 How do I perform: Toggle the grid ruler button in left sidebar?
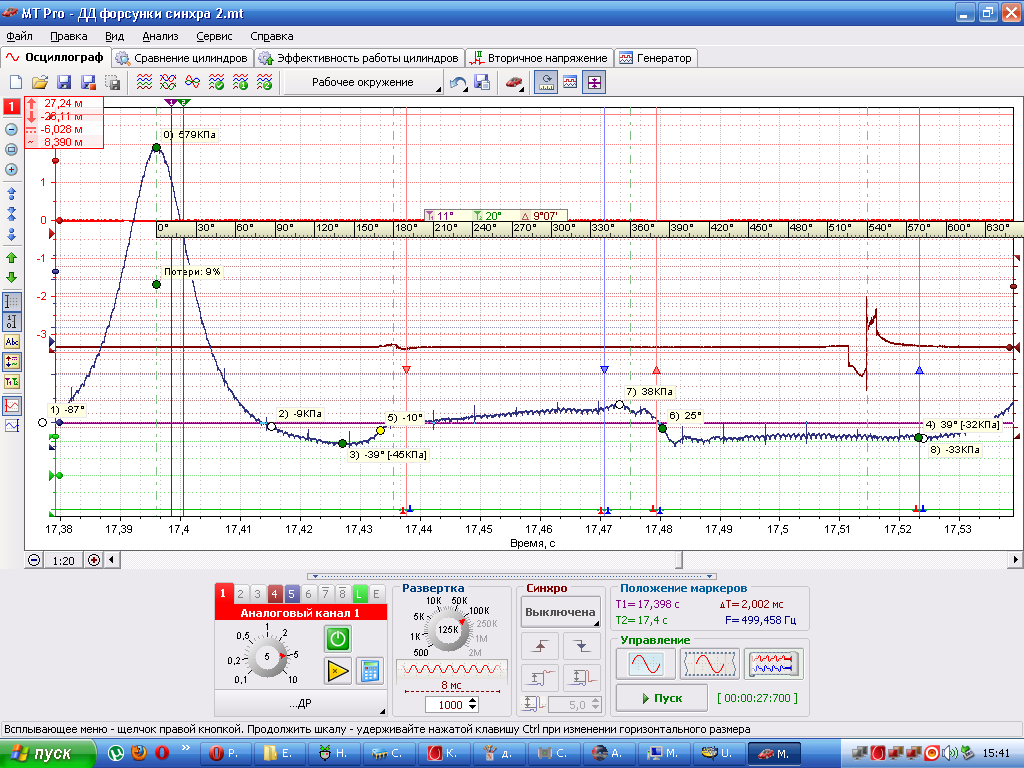(x=12, y=302)
